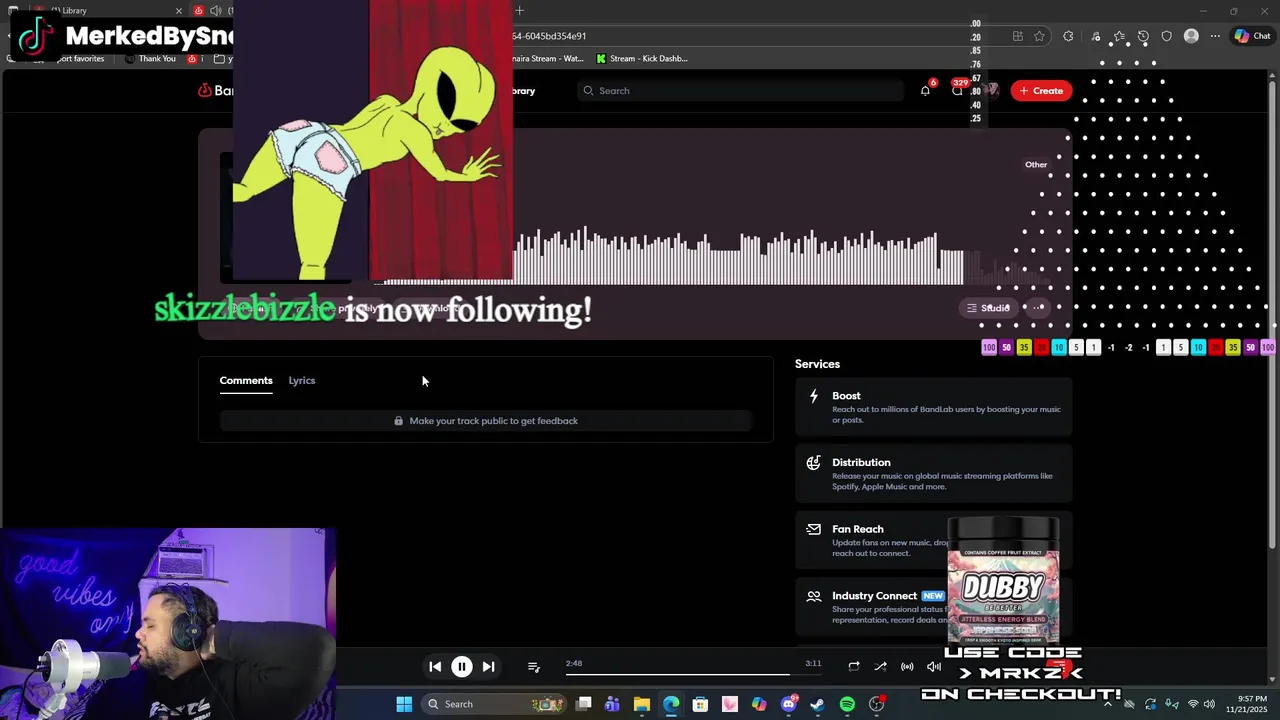Open Edge history icon
Viewport: 1280px width, 720px height.
tap(1143, 36)
